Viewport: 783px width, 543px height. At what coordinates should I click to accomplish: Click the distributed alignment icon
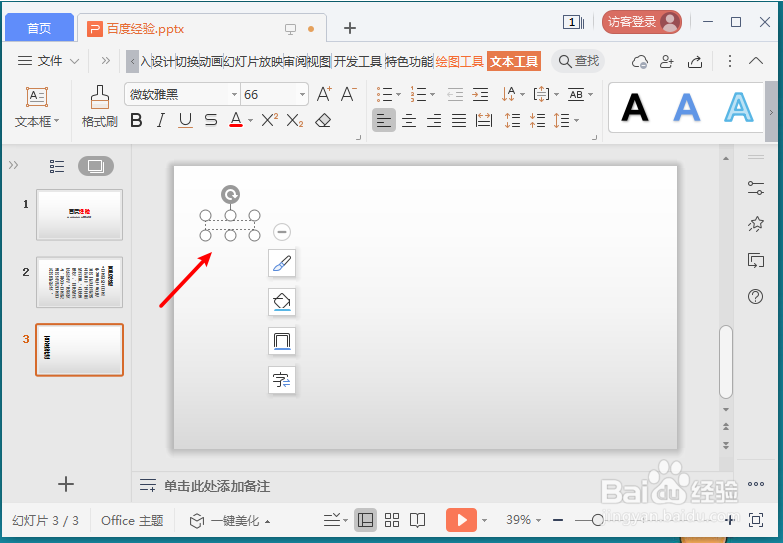484,120
